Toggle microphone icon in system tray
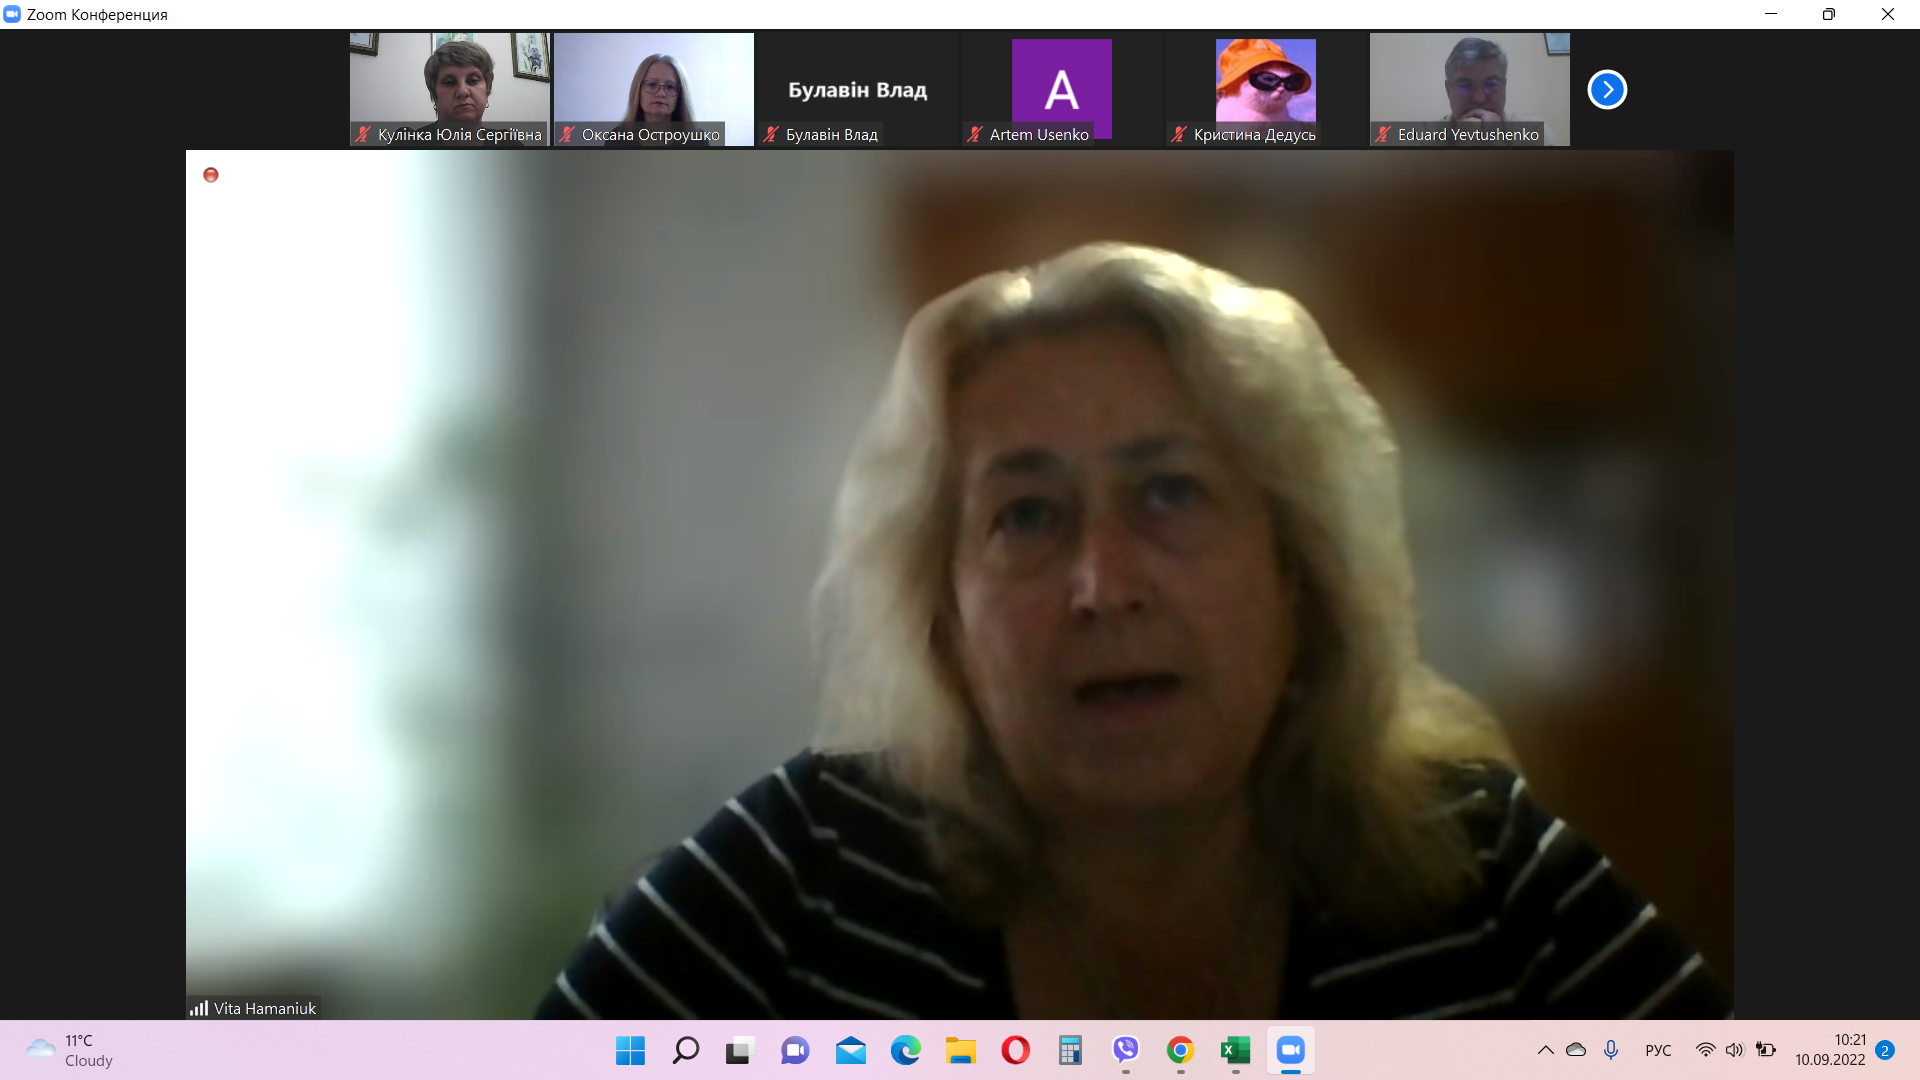1920x1080 pixels. click(x=1611, y=1050)
